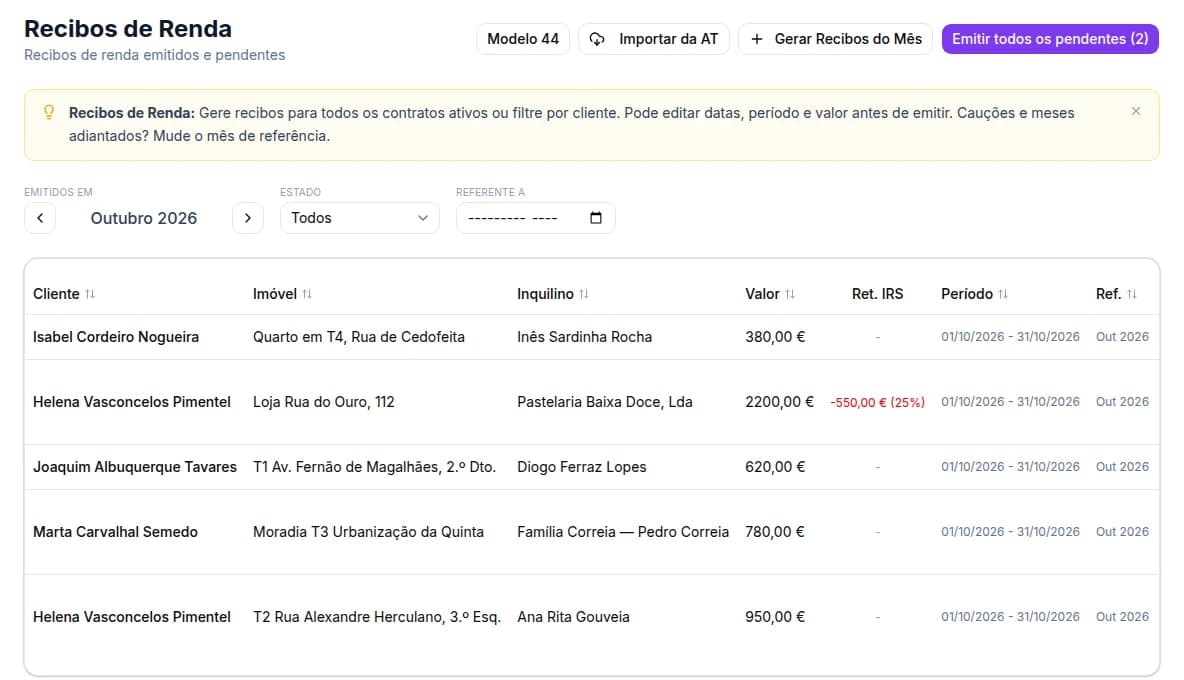The width and height of the screenshot is (1184, 680).
Task: Select client Joaquim Albuquerque Tavares
Action: (x=134, y=467)
